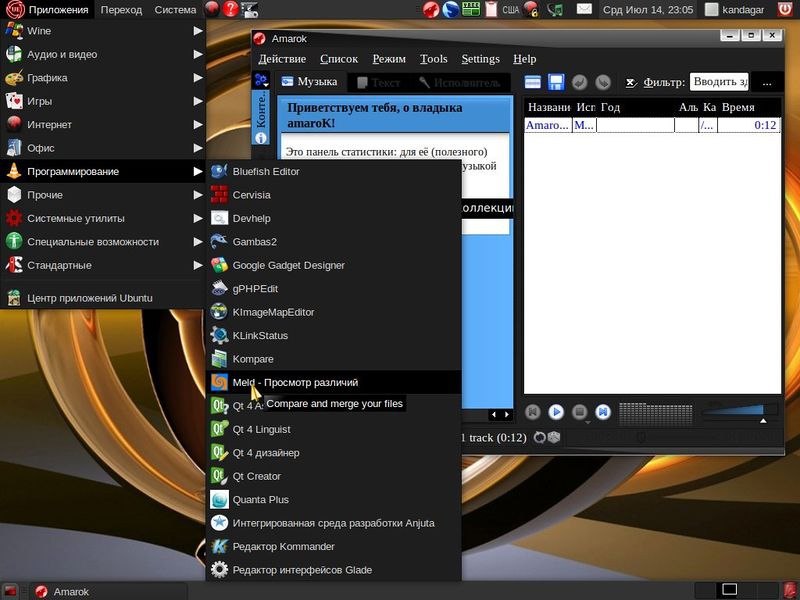Open Qt 4 Linguist

[x=334, y=430]
